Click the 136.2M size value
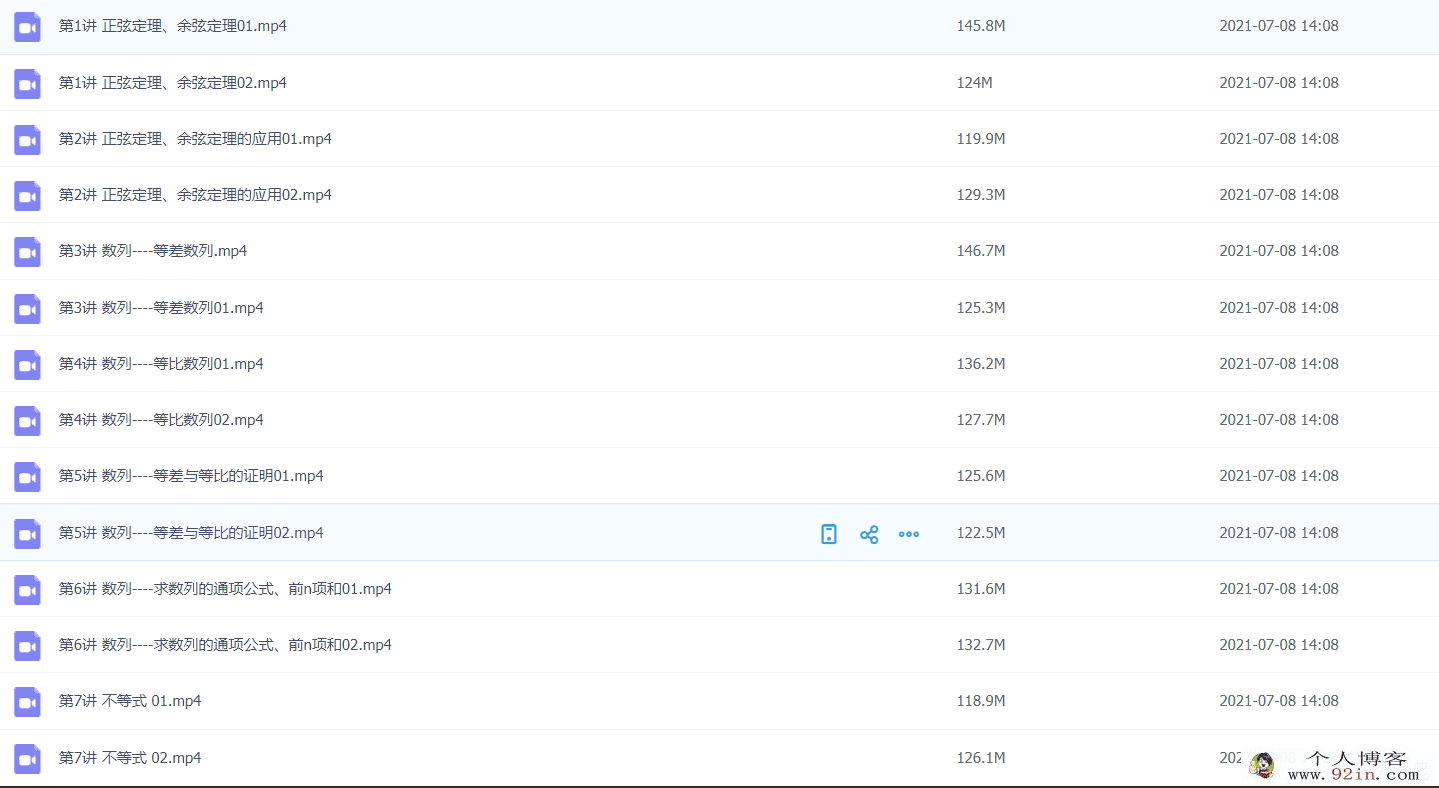 coord(981,363)
